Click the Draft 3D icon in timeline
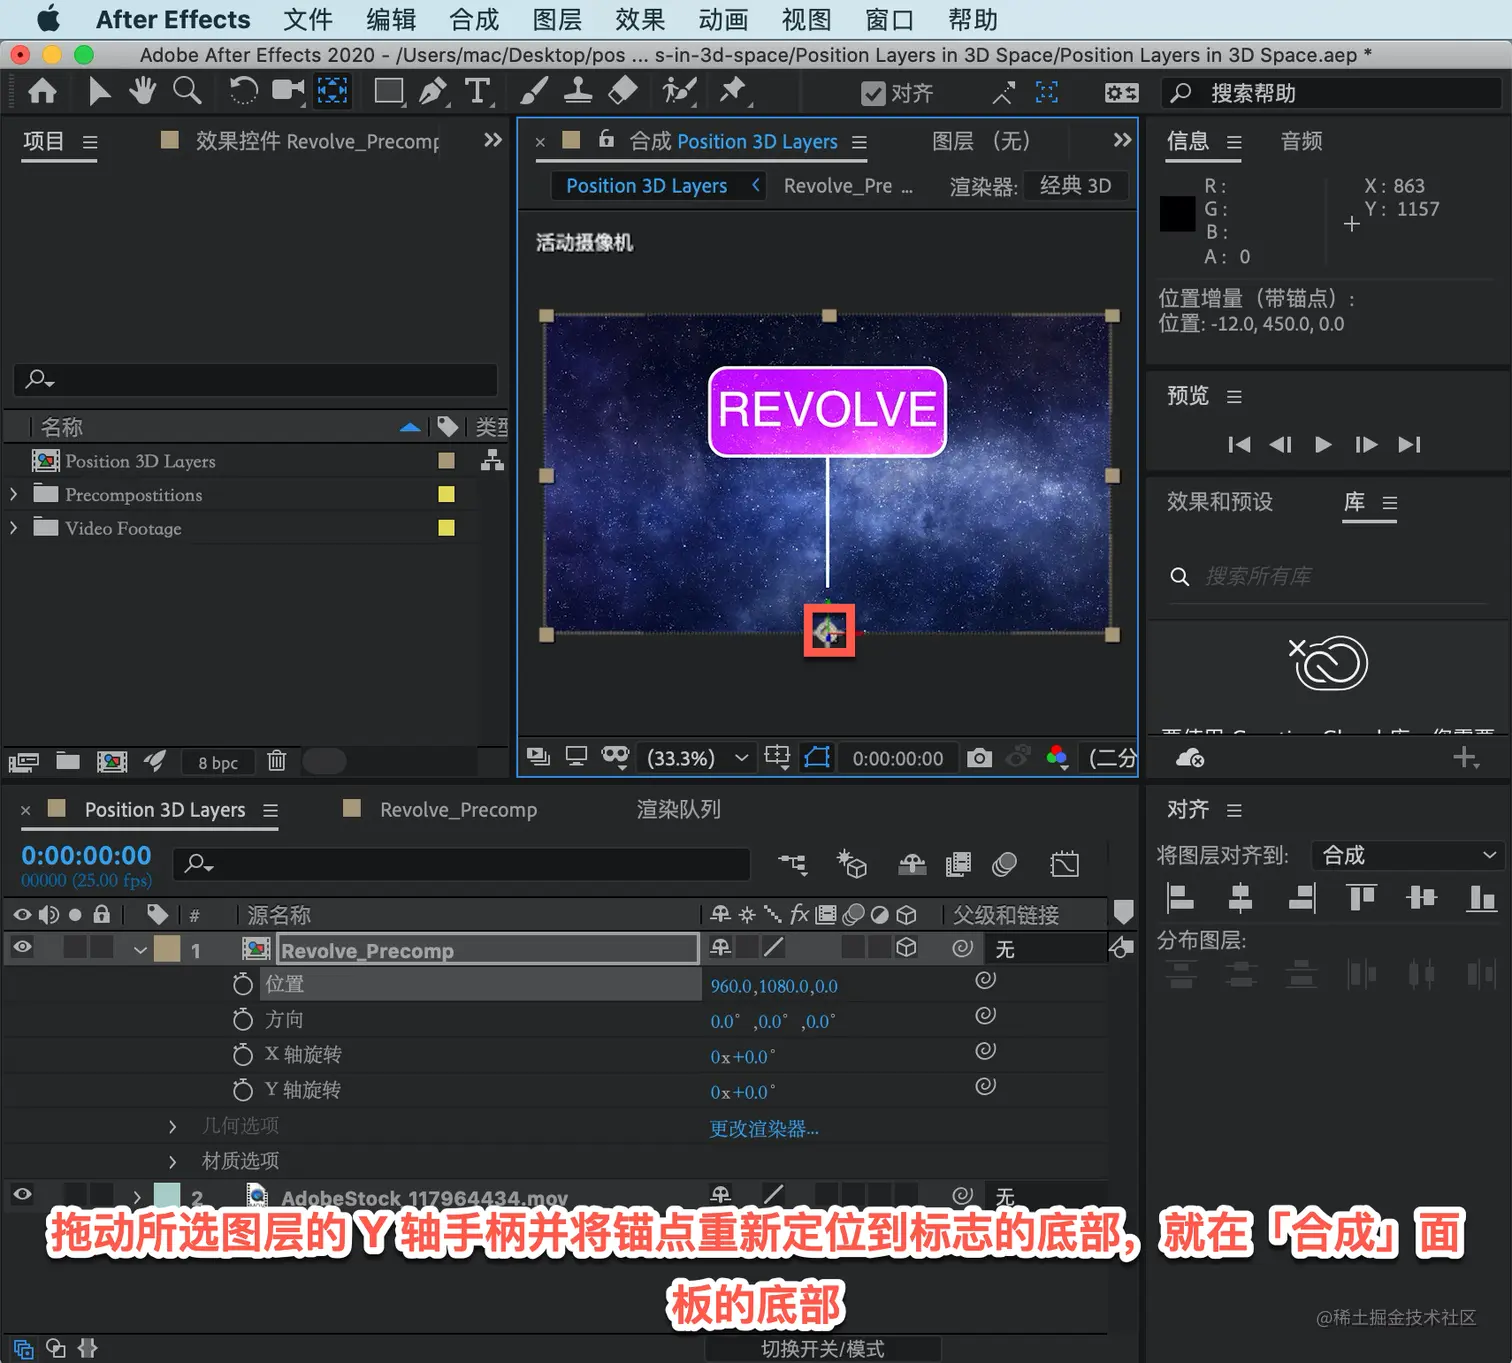 click(x=852, y=864)
